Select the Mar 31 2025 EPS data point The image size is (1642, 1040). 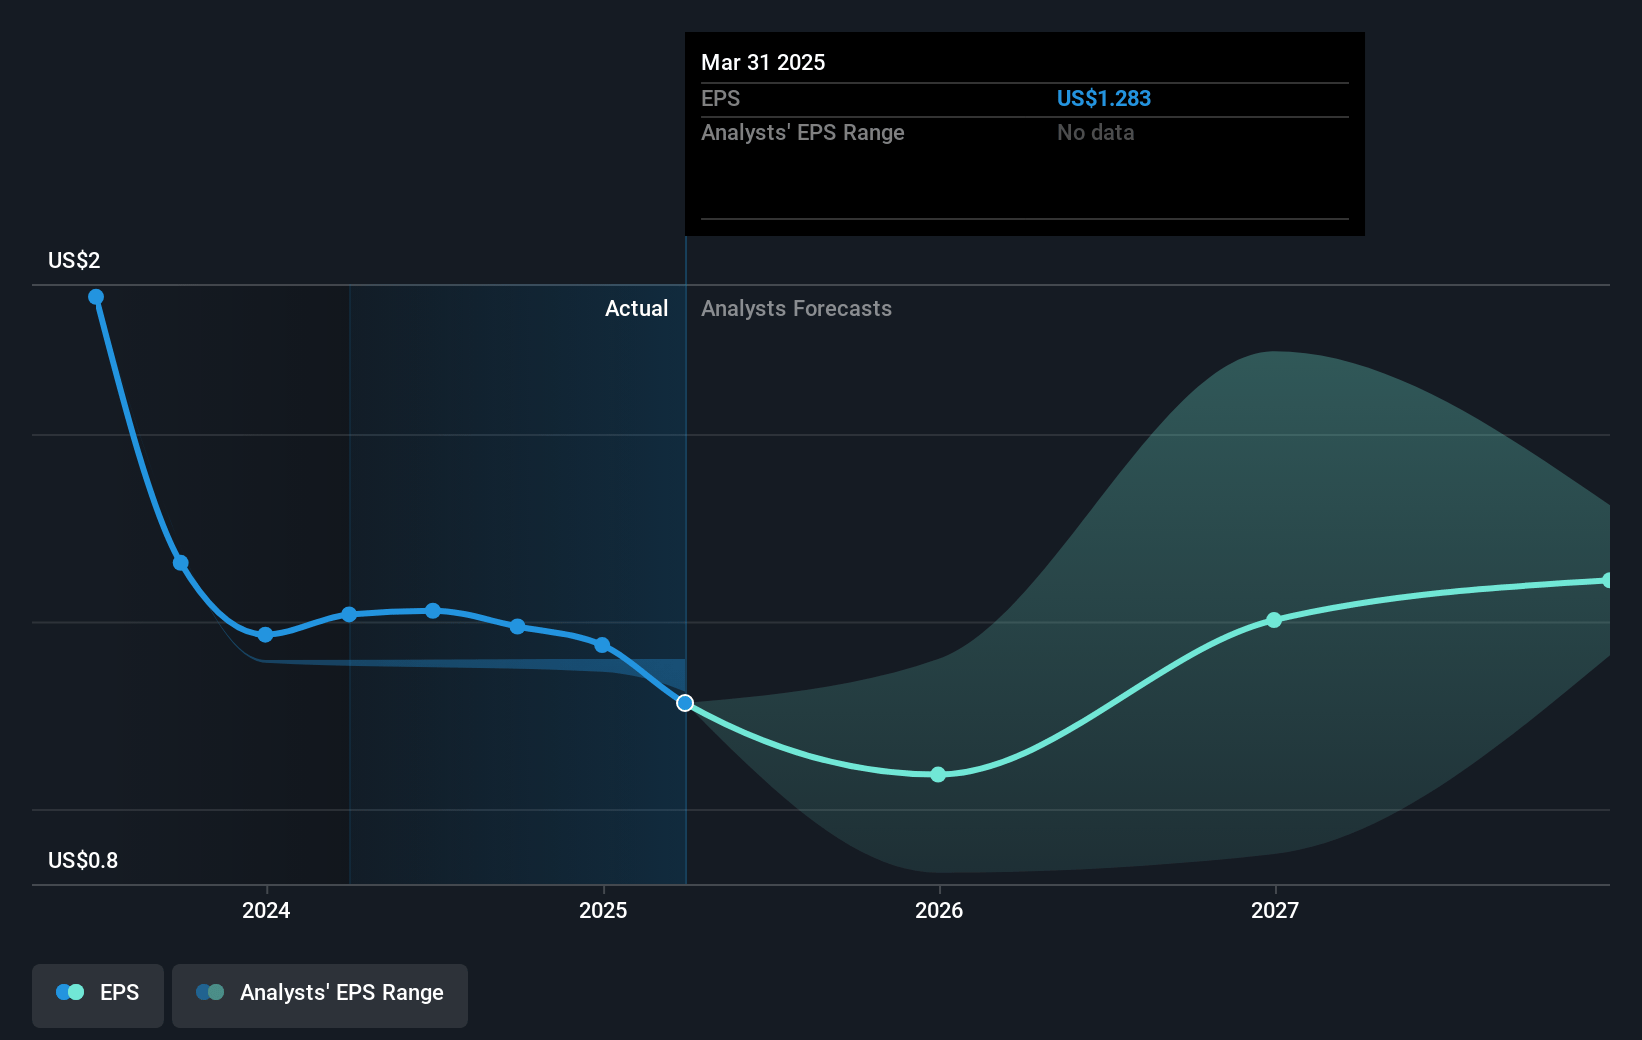(685, 703)
